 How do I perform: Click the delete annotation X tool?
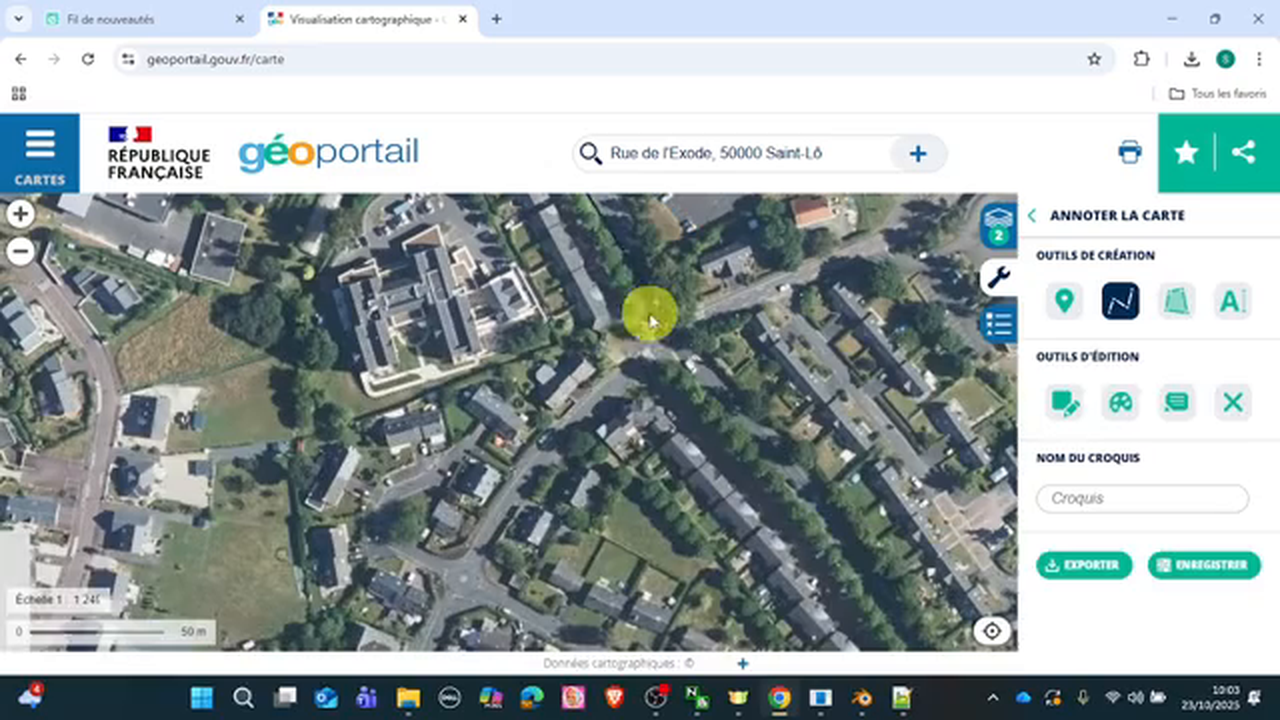[x=1232, y=403]
